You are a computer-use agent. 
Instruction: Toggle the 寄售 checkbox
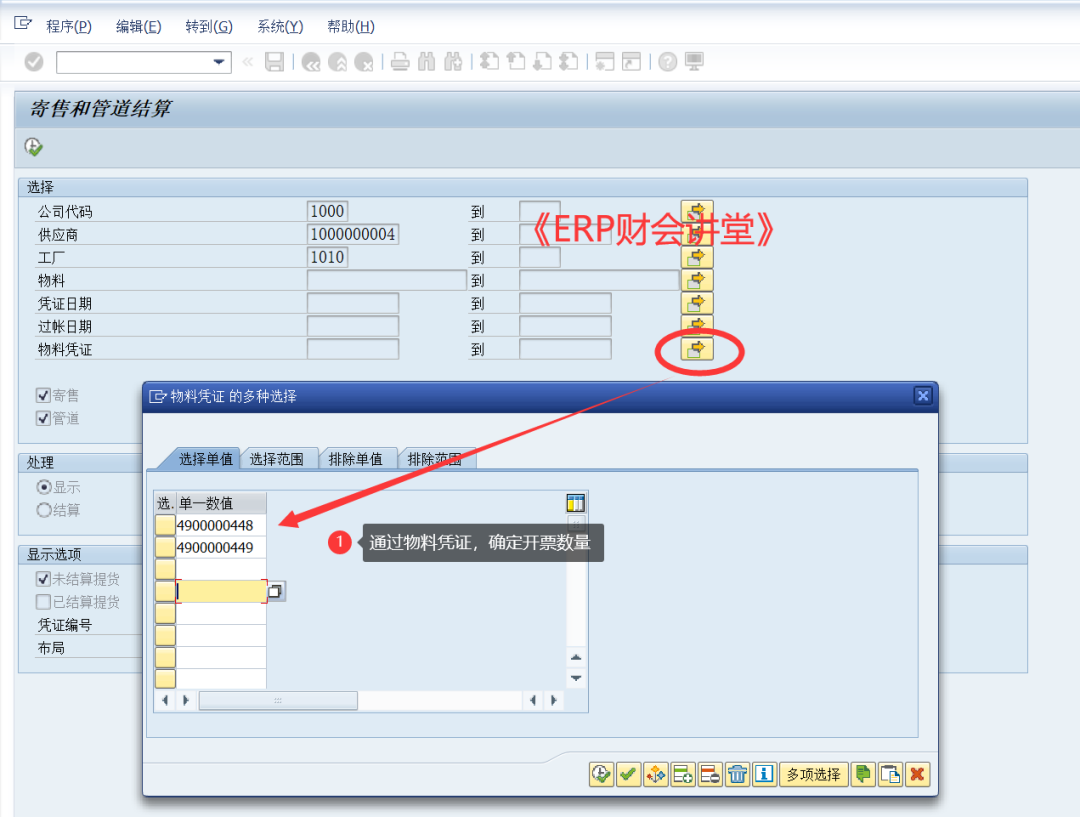coord(43,395)
